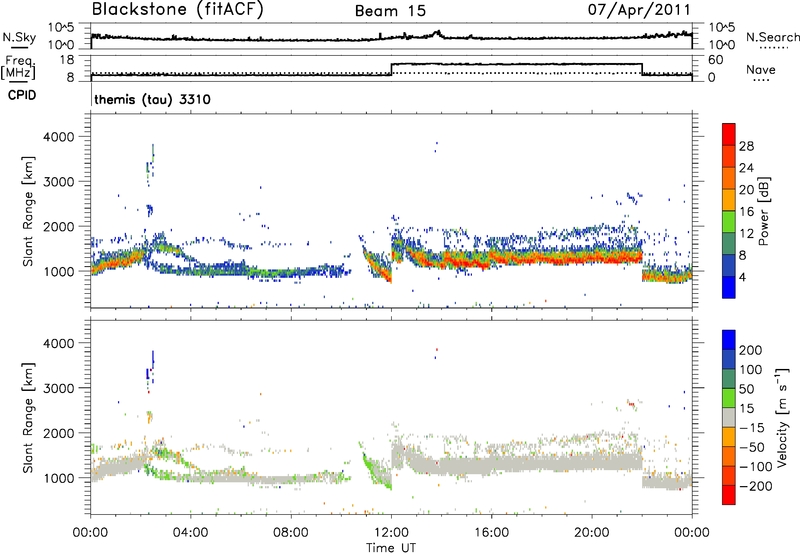The width and height of the screenshot is (800, 554).
Task: Click the date '07/Apr/2011'
Action: pyautogui.click(x=639, y=10)
